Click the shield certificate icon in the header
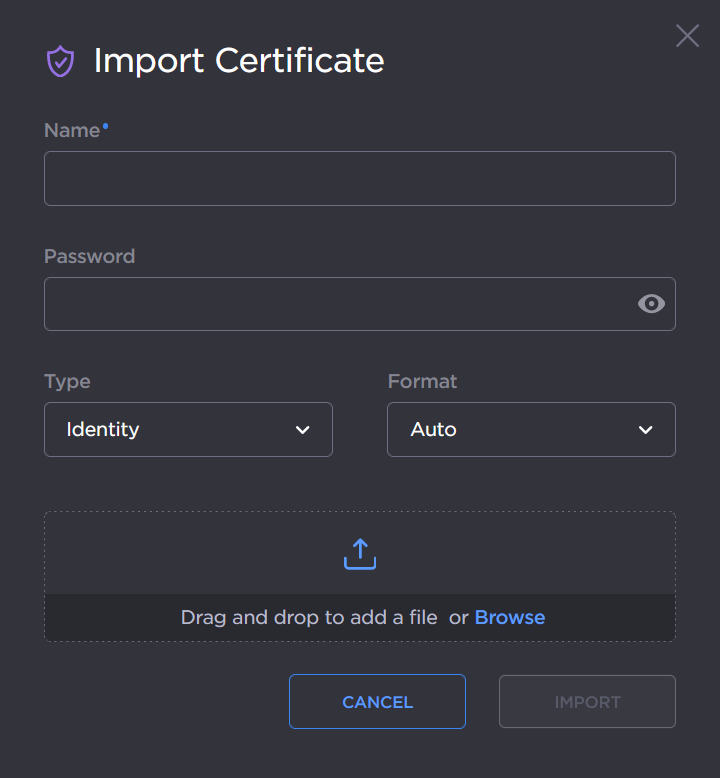 61,61
